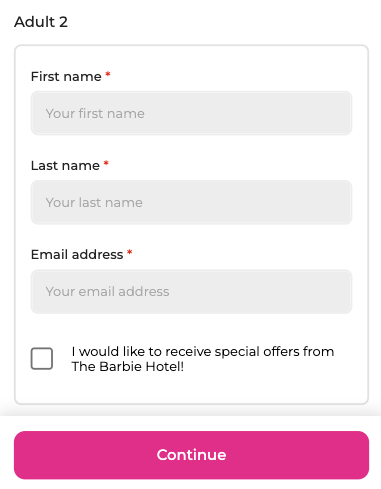Tick the special offers checkbox
Screen dimensions: 381x489
pos(42,359)
